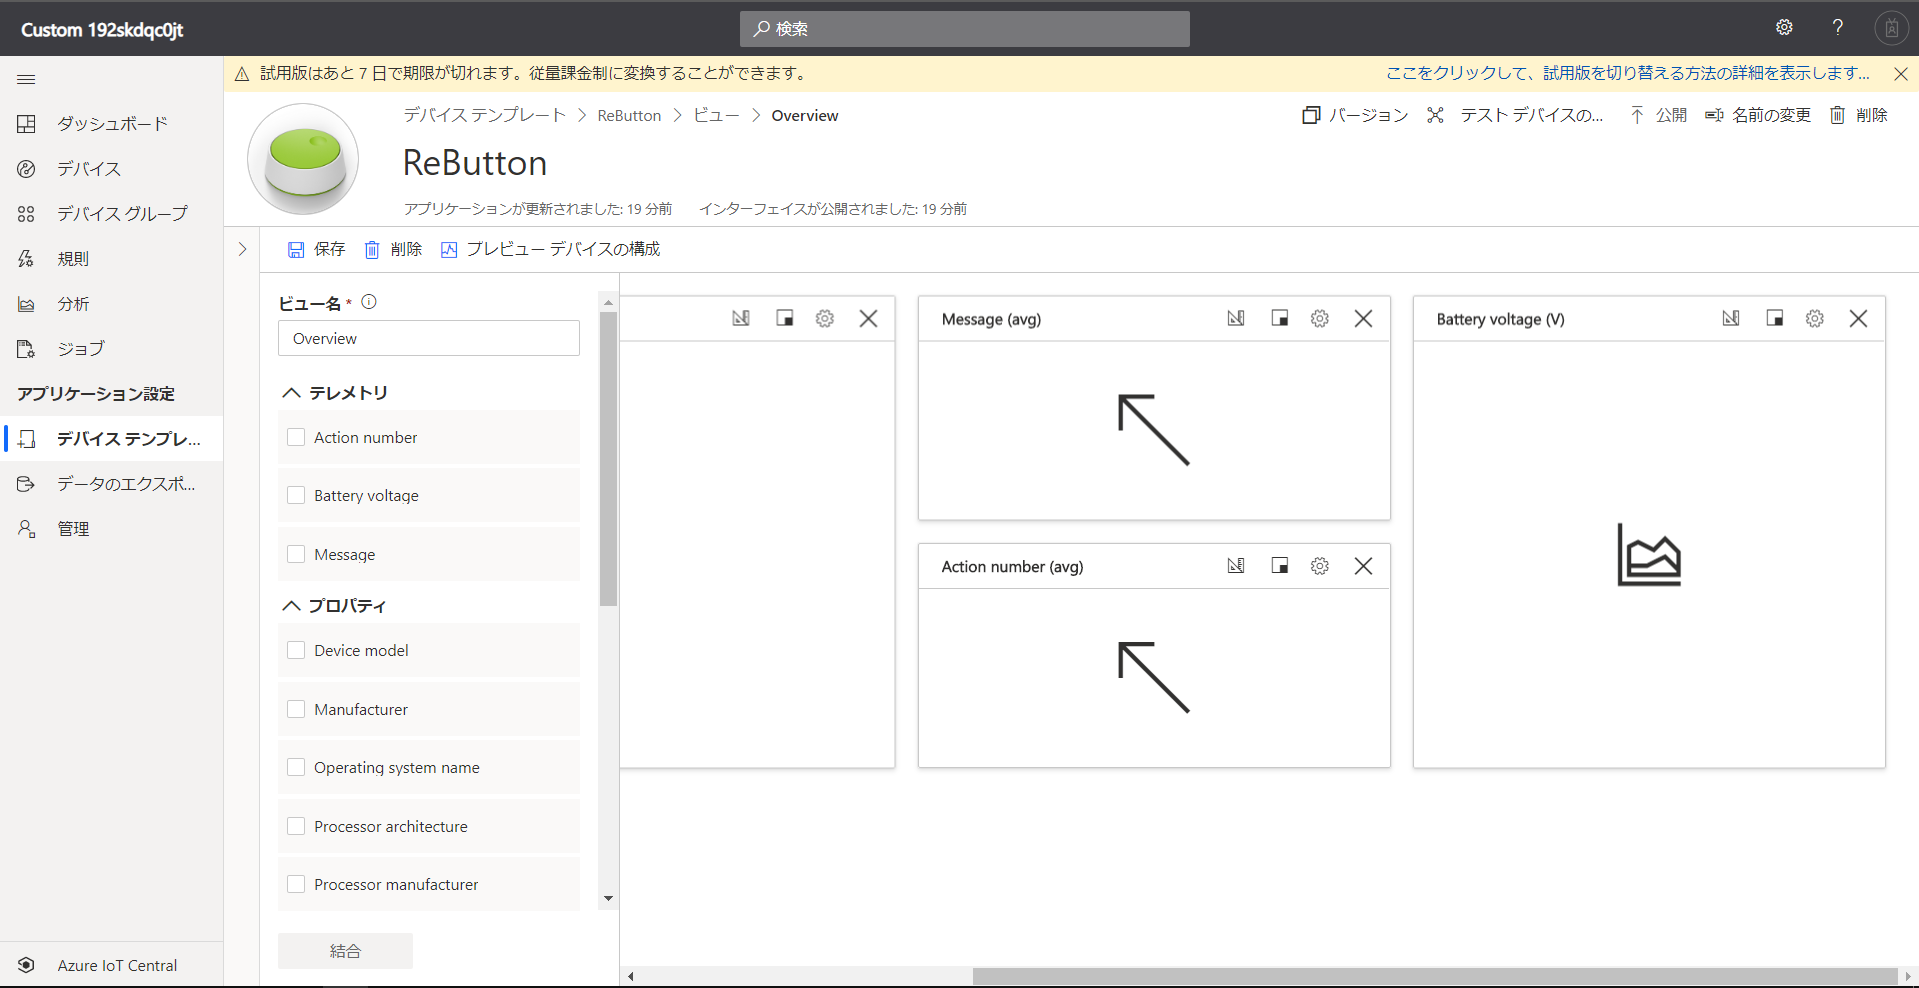Open ダッシュボード in the sidebar

(111, 124)
